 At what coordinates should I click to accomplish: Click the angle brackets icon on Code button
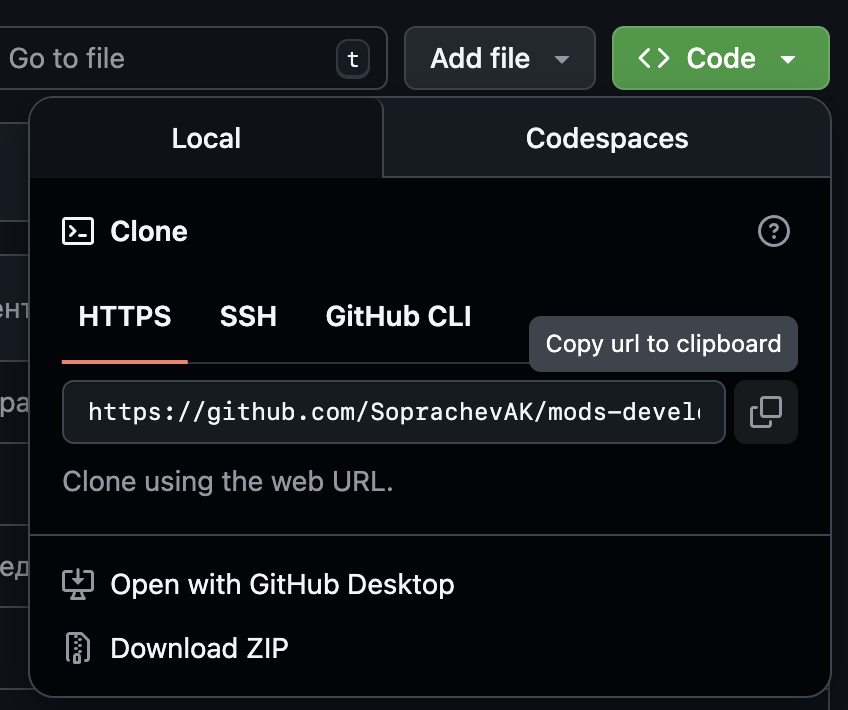pyautogui.click(x=654, y=59)
